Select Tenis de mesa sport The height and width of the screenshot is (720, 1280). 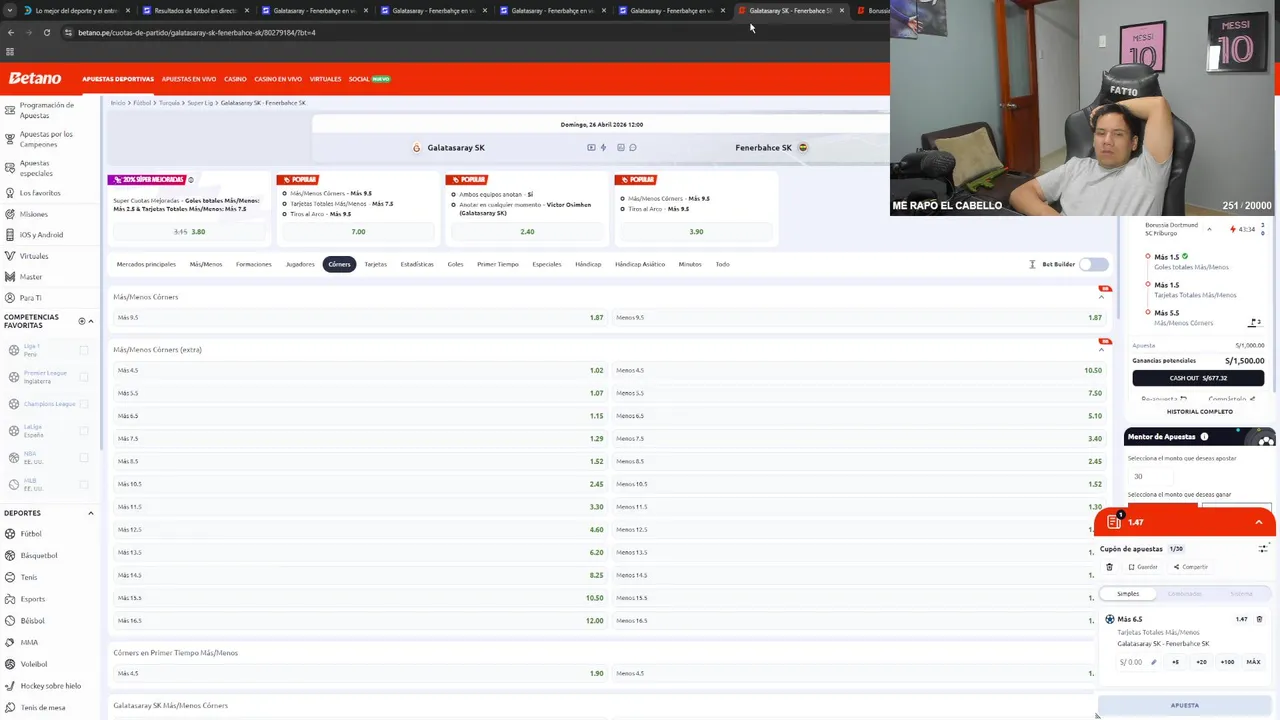click(43, 707)
